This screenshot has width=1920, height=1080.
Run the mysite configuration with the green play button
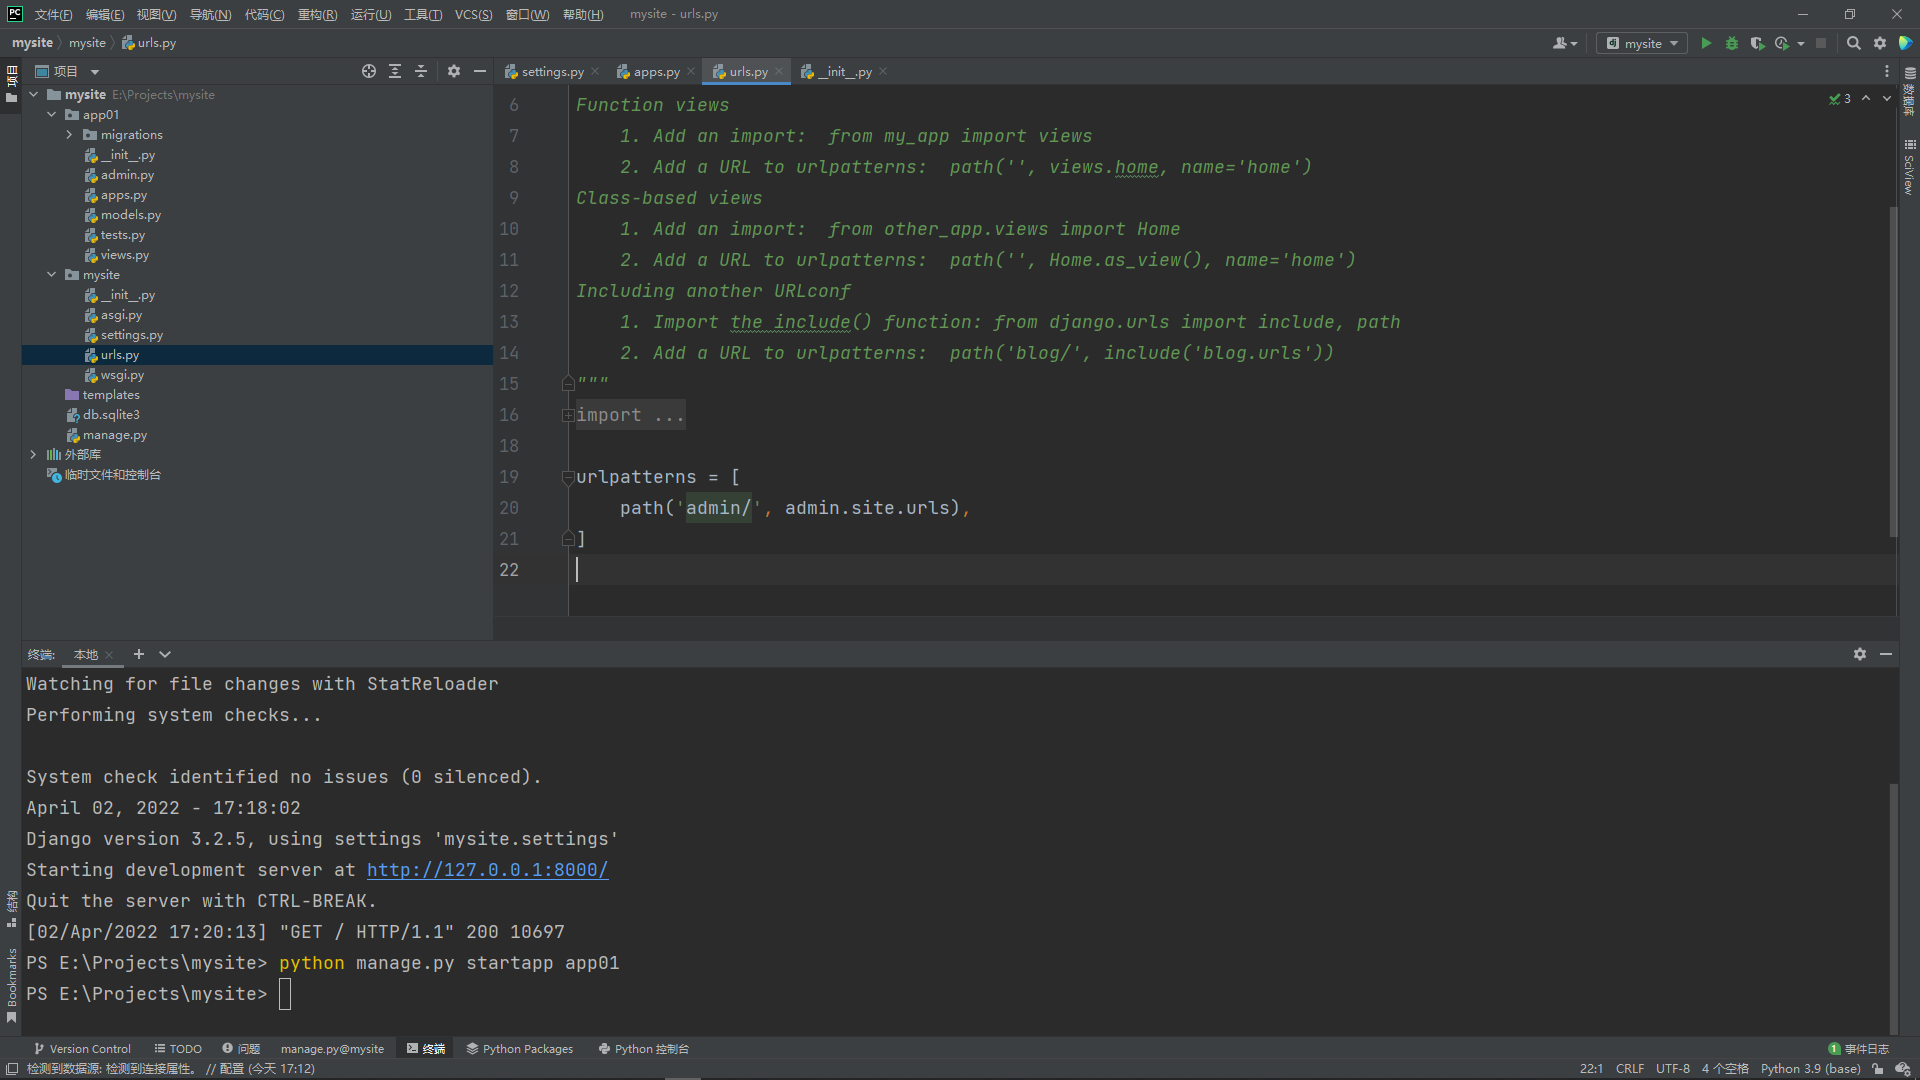1706,43
